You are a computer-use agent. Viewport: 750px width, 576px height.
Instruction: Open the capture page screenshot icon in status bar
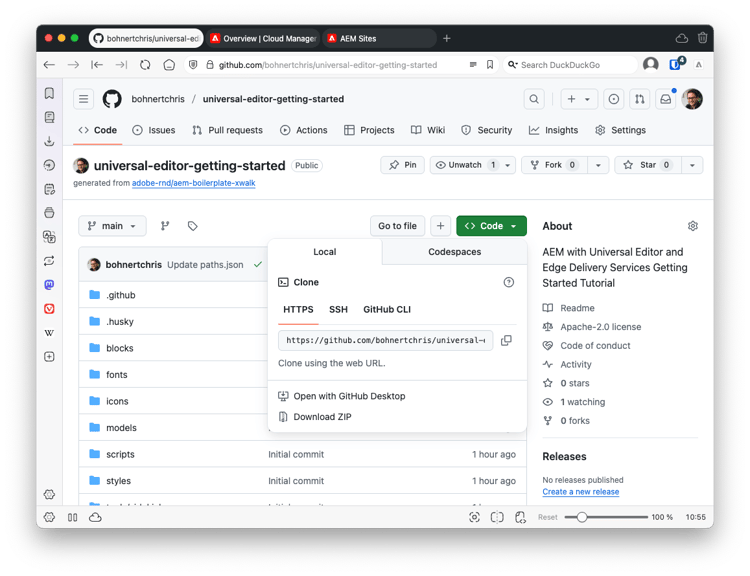(x=474, y=517)
